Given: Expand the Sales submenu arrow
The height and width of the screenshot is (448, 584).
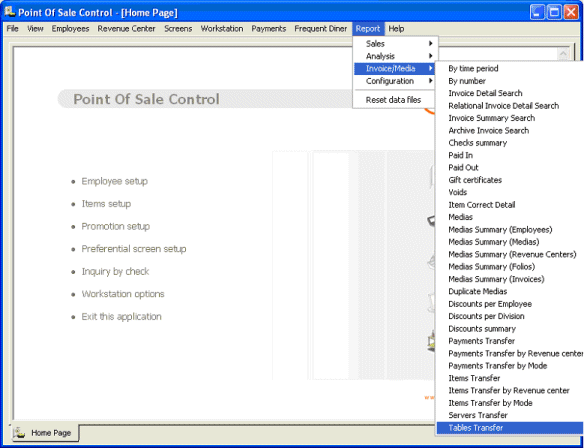Looking at the screenshot, I should [x=431, y=44].
